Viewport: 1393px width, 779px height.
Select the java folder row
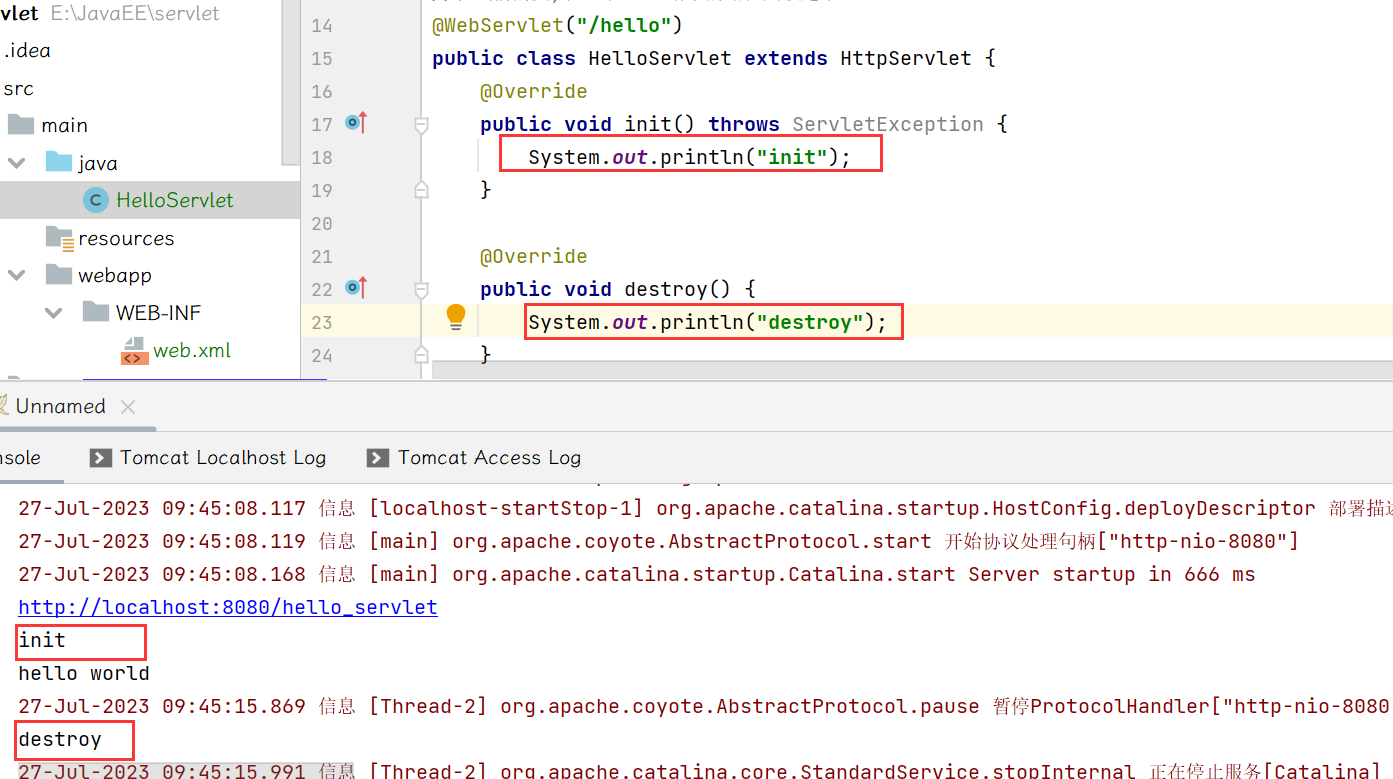[150, 162]
